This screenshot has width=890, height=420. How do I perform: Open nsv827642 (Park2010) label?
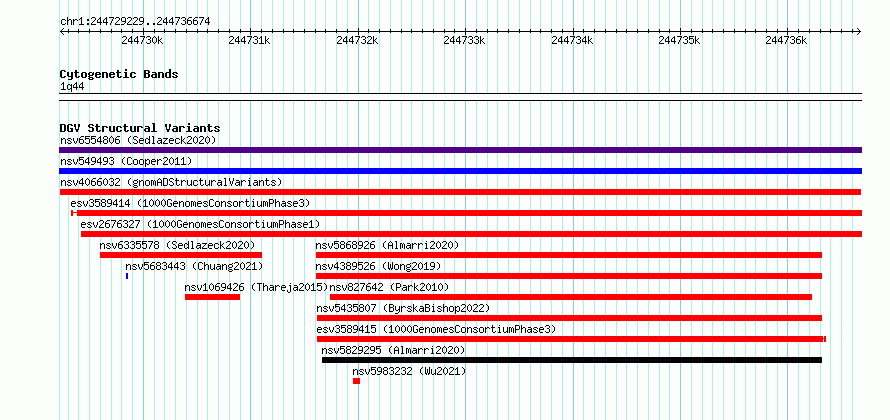389,287
